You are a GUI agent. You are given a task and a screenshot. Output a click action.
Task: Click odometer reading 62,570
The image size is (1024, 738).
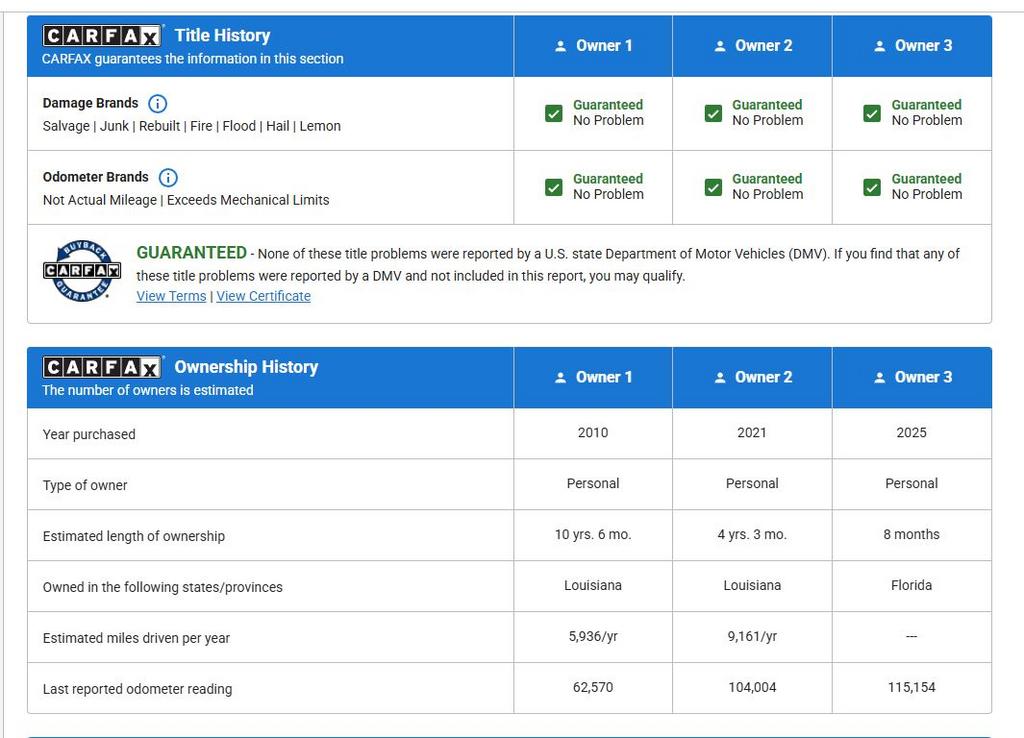click(593, 687)
